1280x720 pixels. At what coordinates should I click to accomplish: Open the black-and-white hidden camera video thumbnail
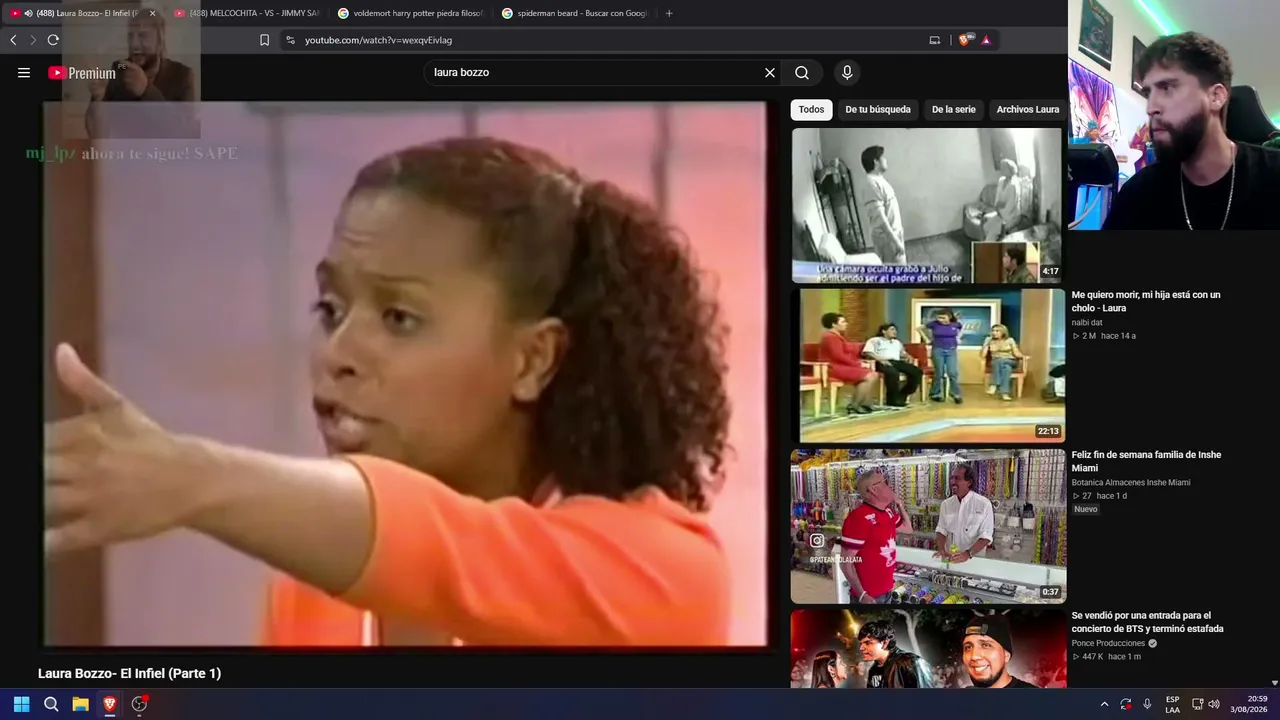click(927, 205)
